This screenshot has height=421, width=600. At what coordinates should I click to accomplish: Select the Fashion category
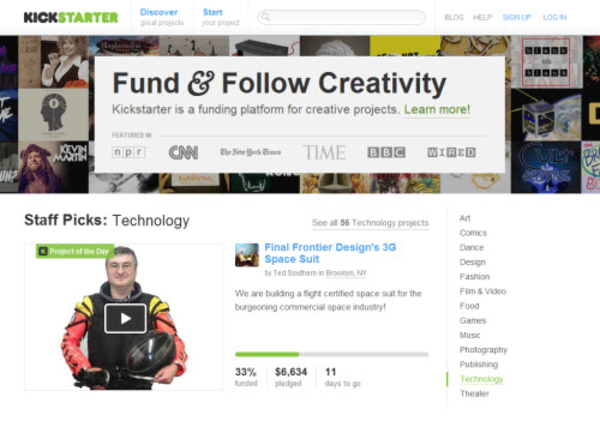pos(474,277)
